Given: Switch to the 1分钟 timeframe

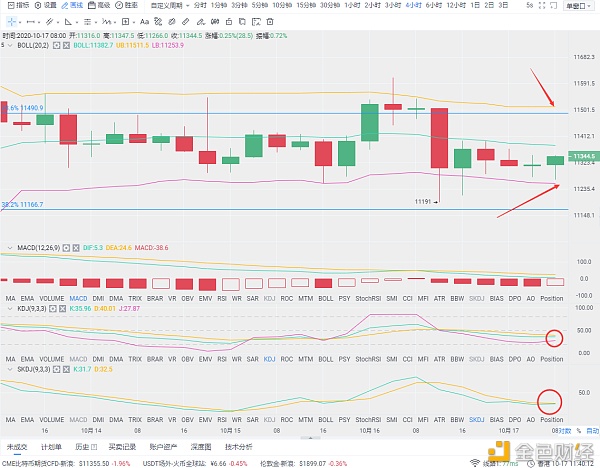Looking at the screenshot, I should point(218,5).
